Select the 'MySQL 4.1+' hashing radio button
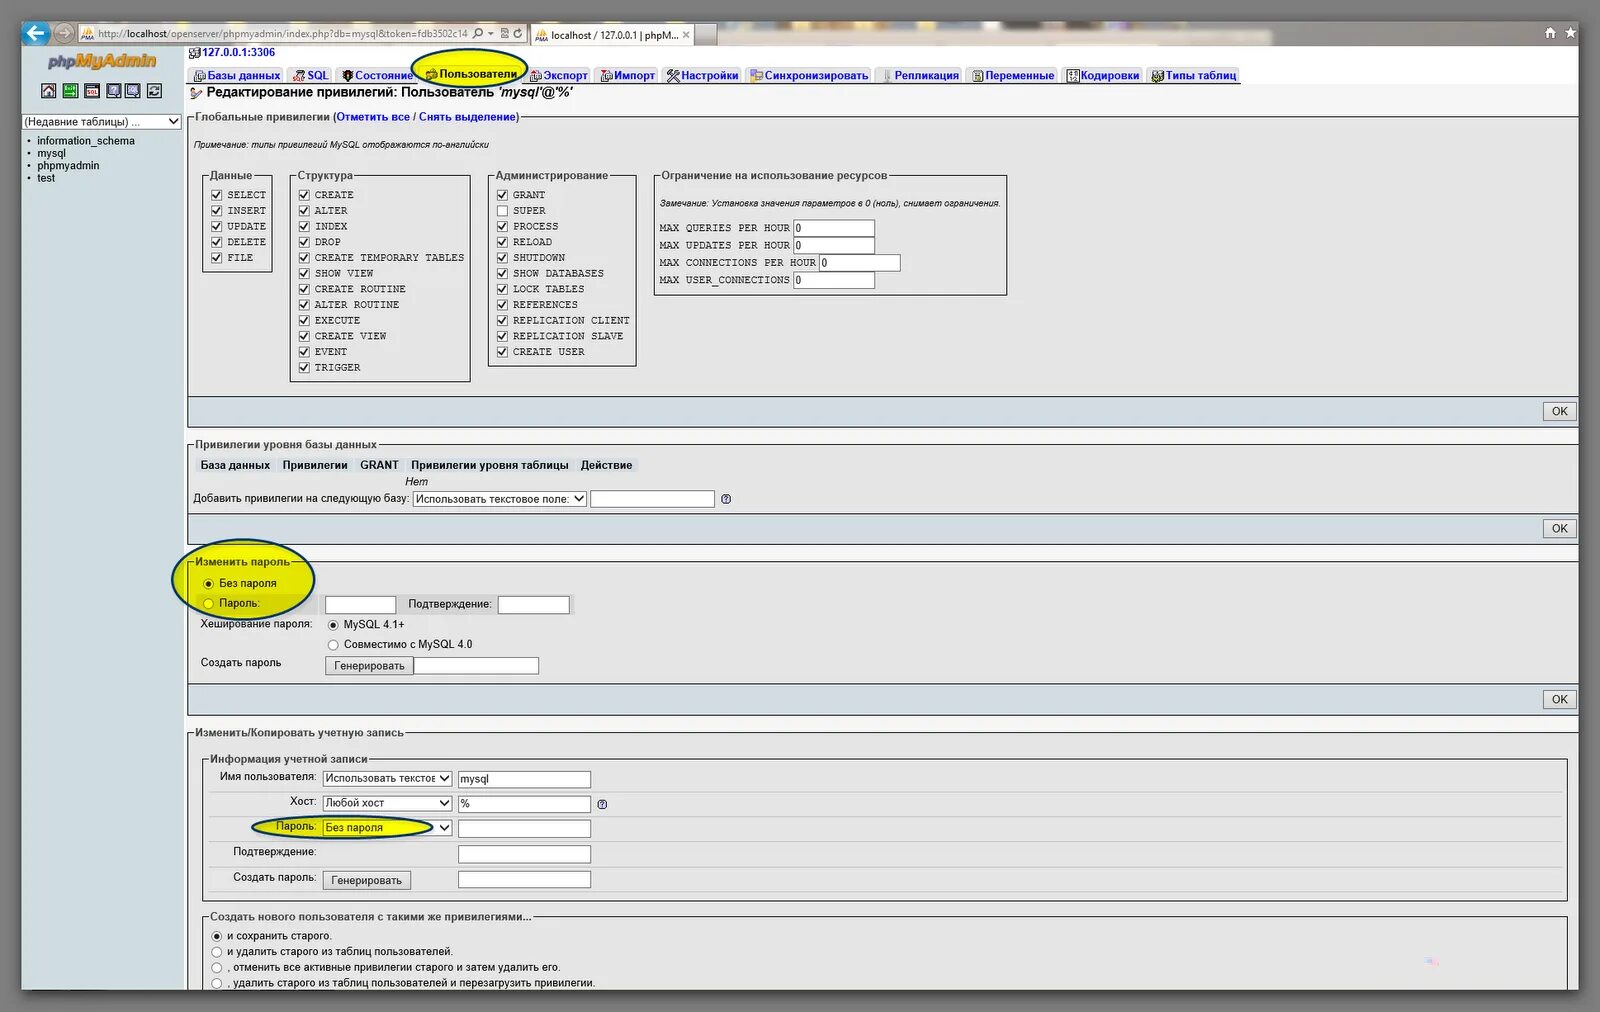Screen dimensions: 1600x1012 333,625
